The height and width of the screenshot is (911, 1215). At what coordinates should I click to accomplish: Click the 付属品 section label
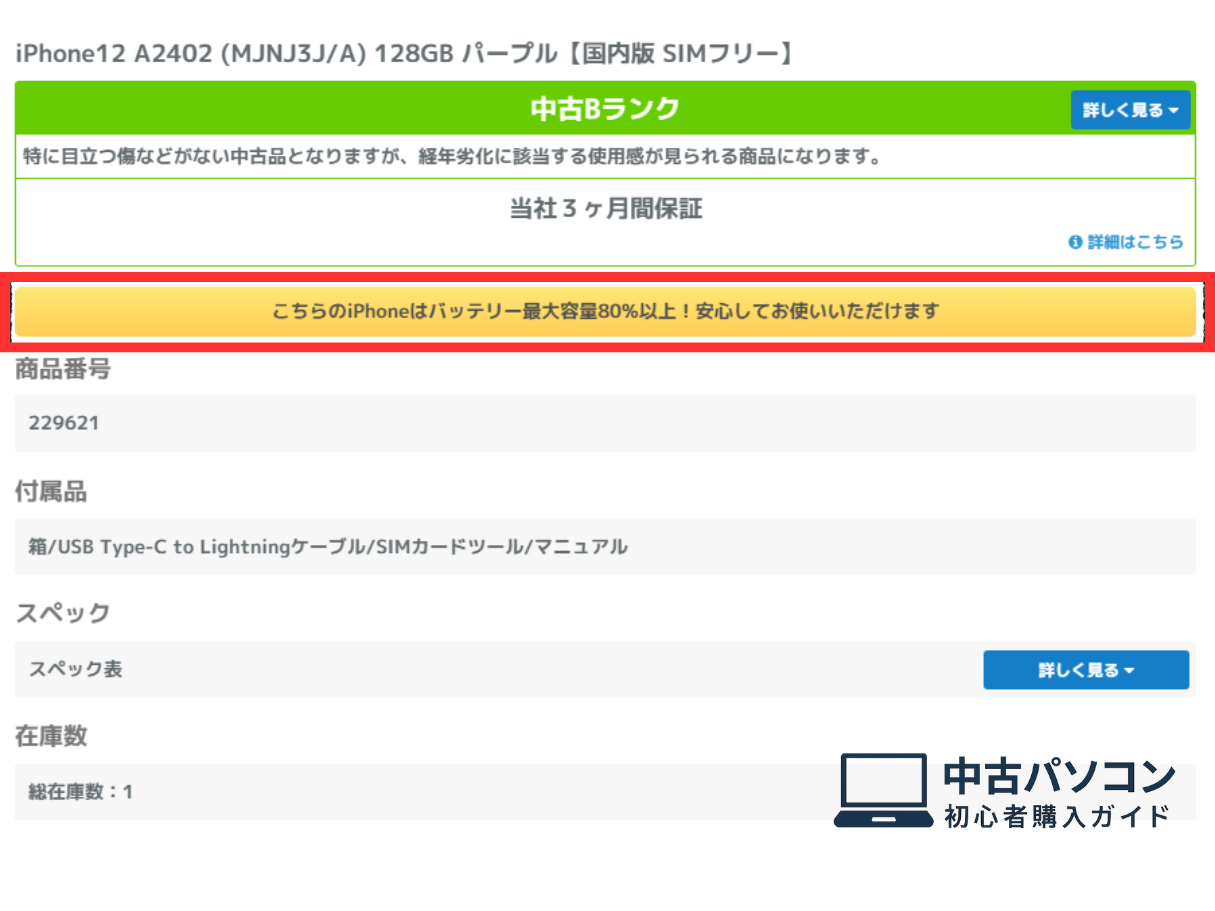(x=51, y=491)
